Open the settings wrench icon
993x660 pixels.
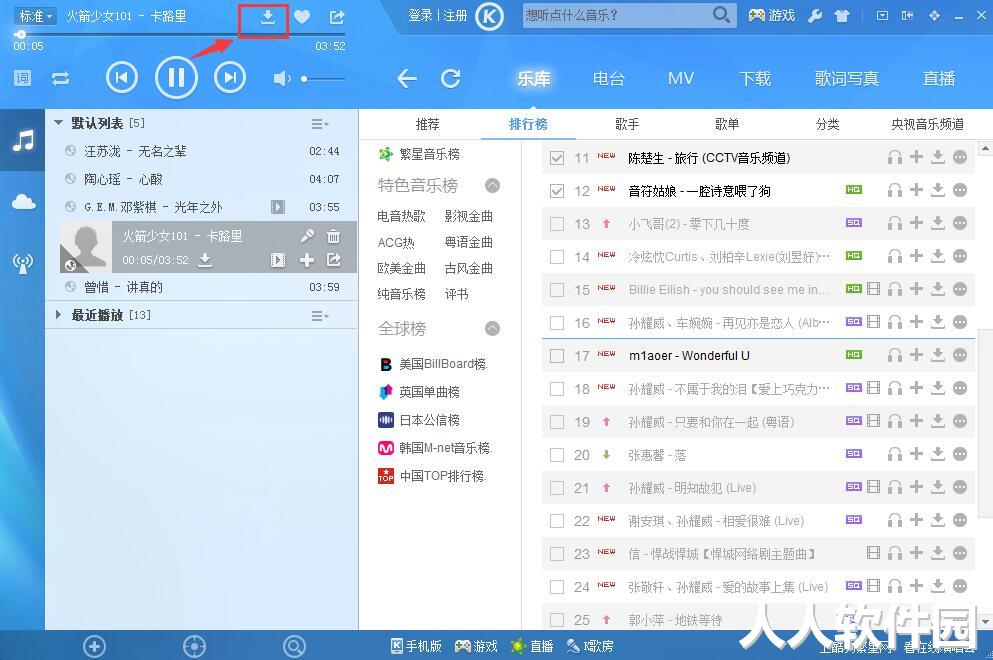815,16
